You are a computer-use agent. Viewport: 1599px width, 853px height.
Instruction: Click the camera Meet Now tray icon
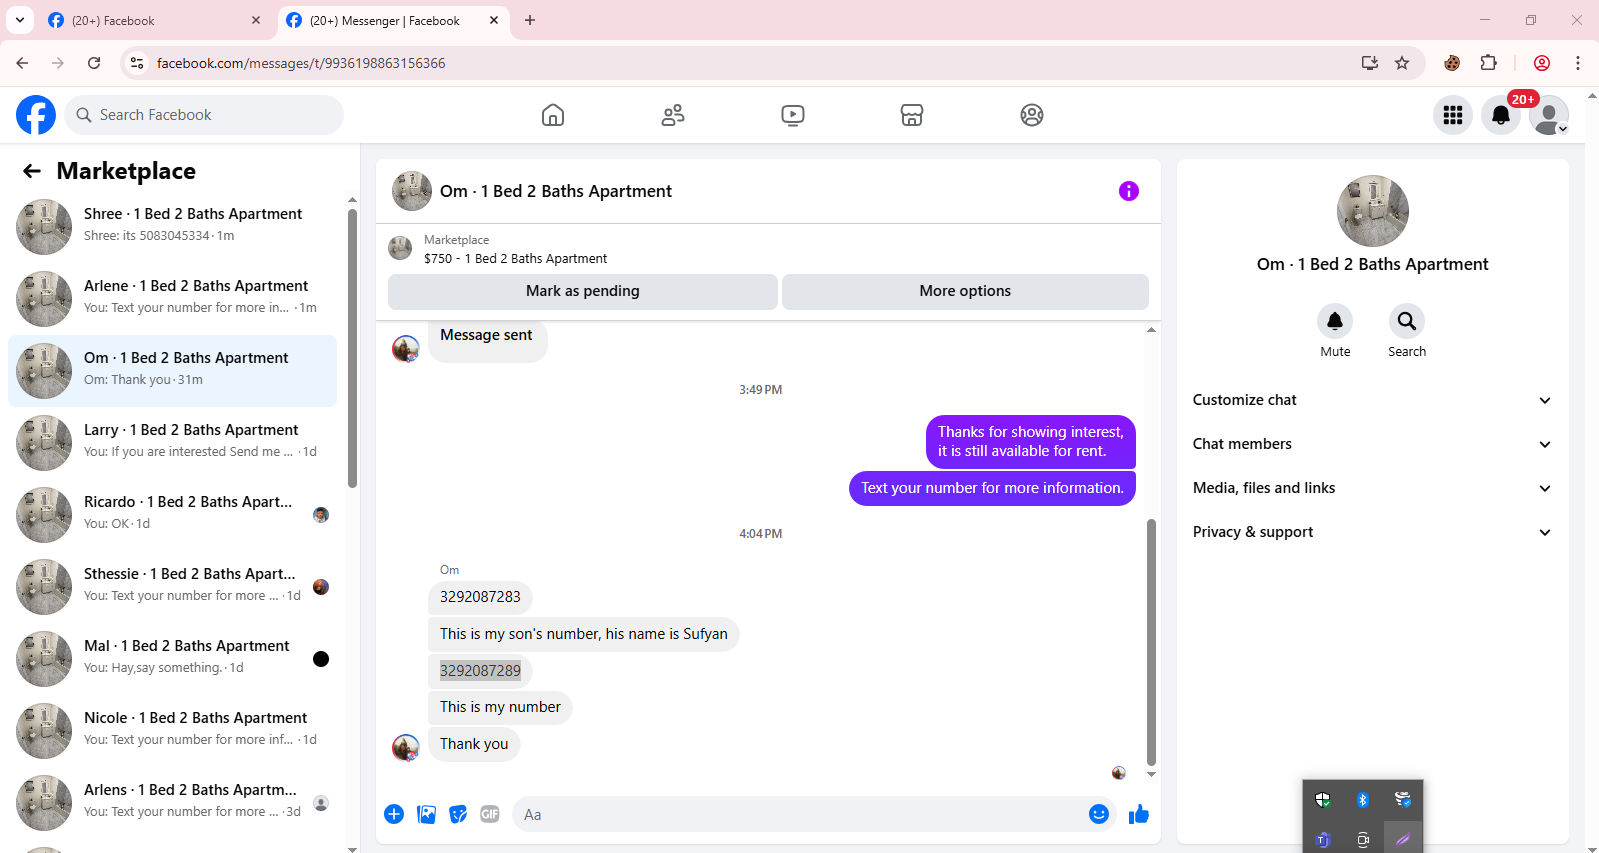point(1363,839)
